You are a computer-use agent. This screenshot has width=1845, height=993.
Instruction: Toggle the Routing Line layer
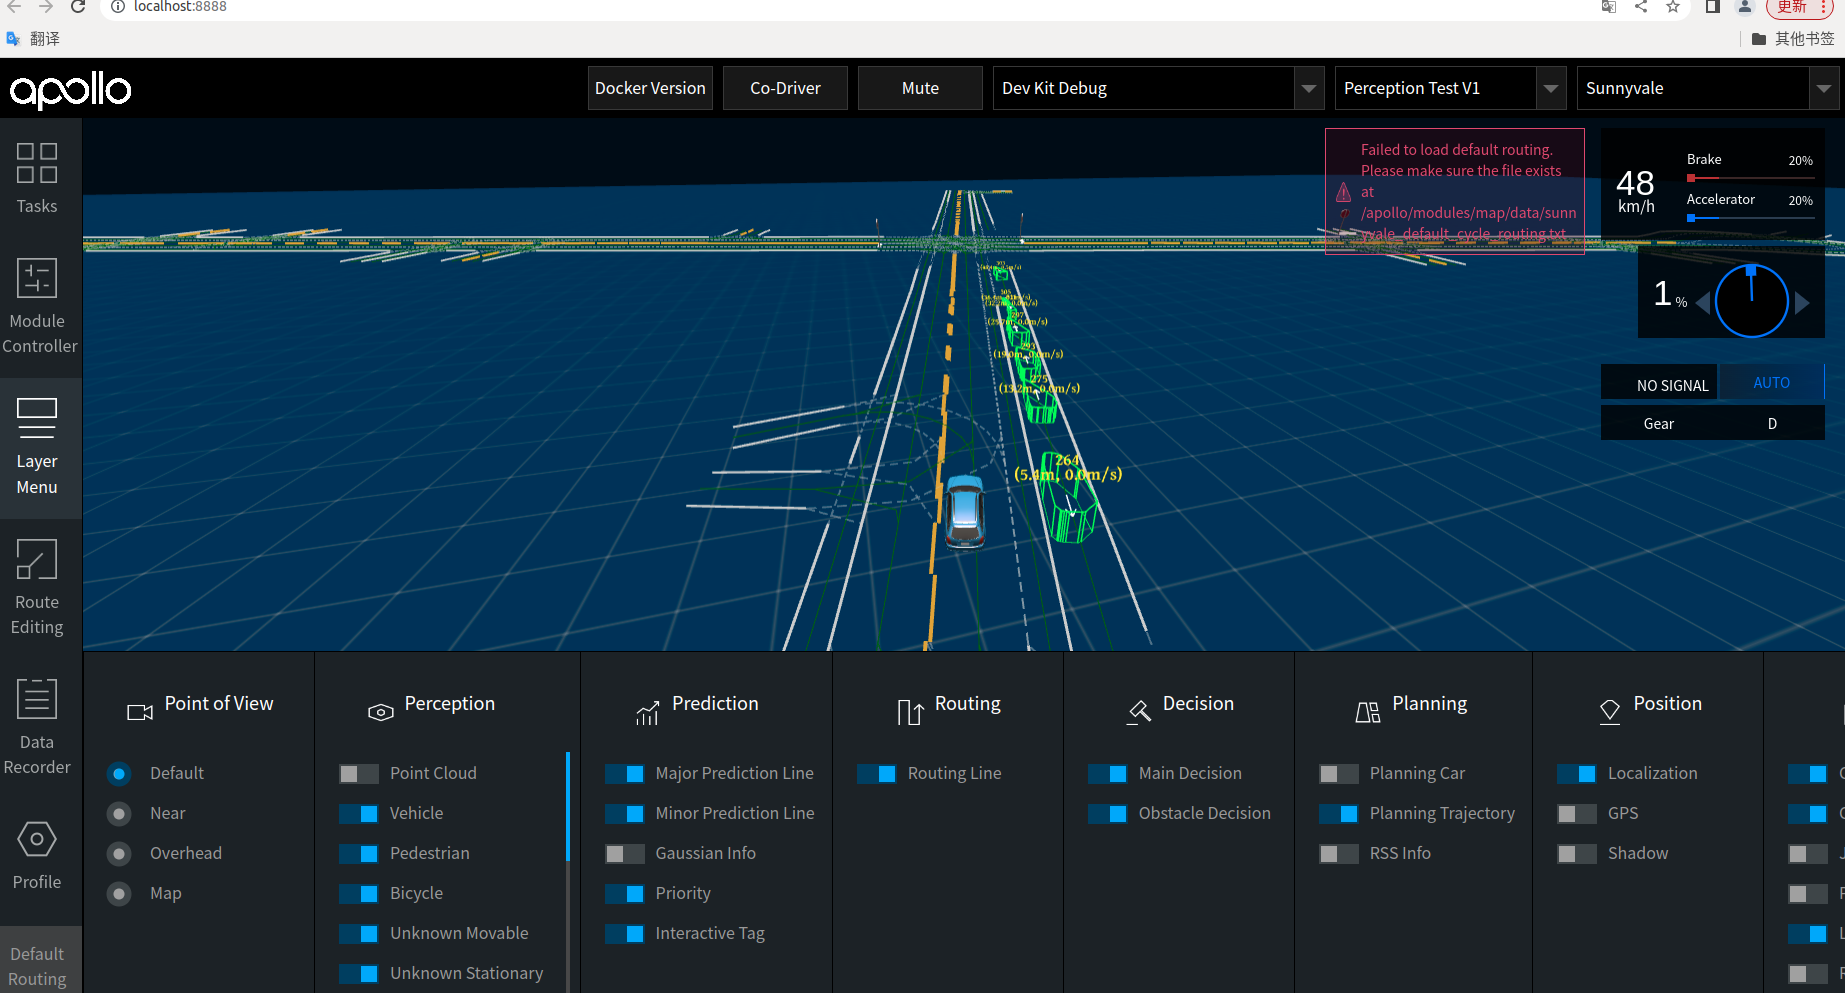pyautogui.click(x=877, y=774)
